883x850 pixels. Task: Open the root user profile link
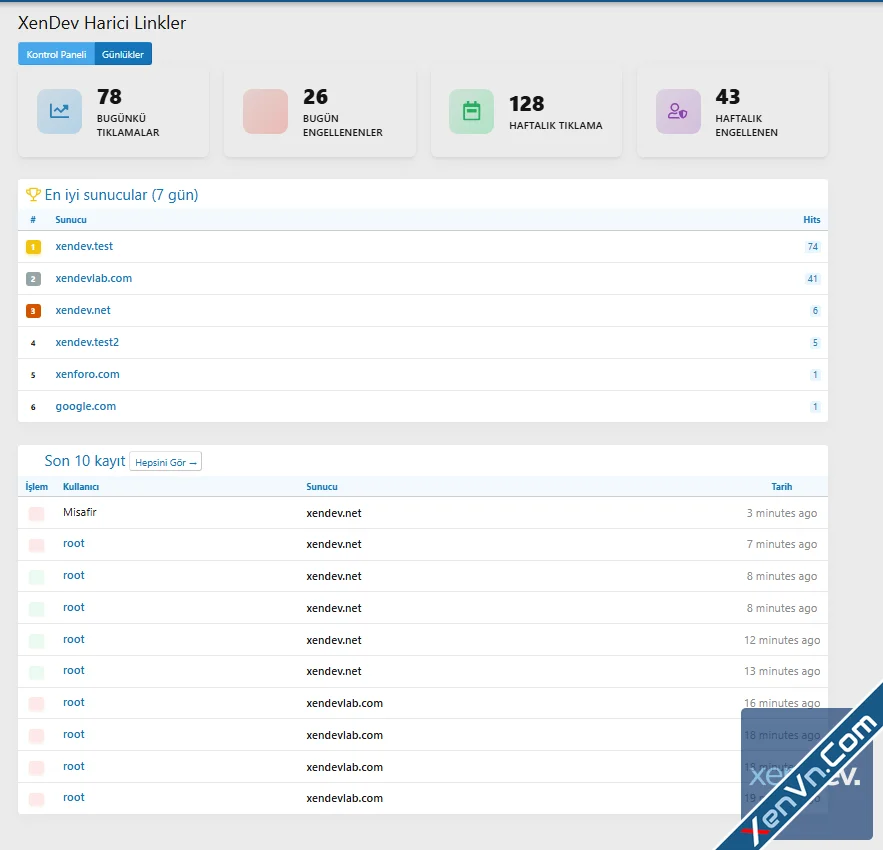73,543
